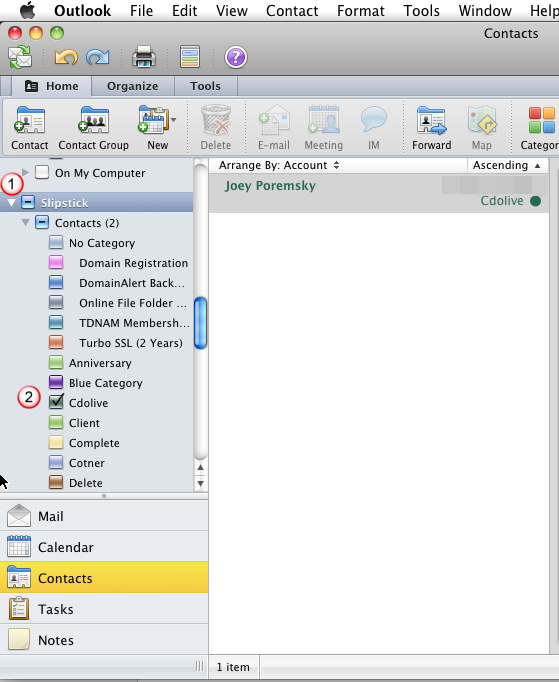Switch to Notes view
Image resolution: width=559 pixels, height=682 pixels.
[104, 640]
